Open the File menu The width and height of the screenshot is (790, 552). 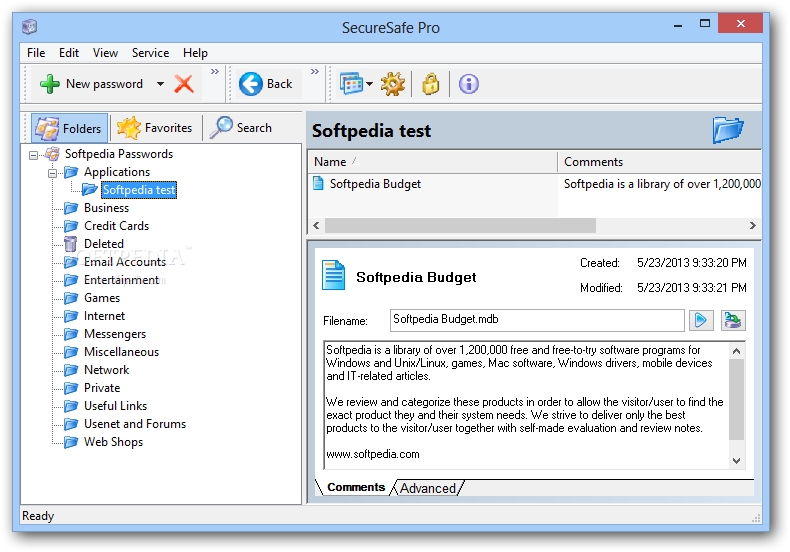pos(36,53)
